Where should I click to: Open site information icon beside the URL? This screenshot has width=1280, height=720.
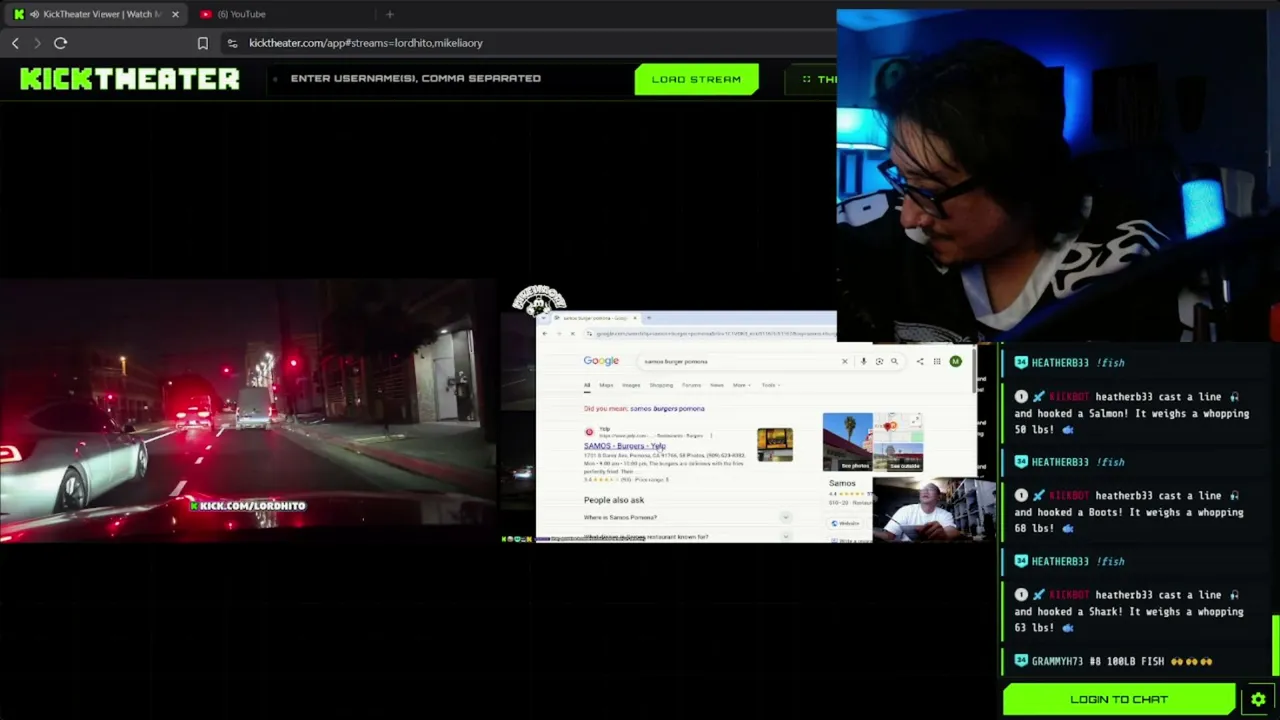pyautogui.click(x=232, y=43)
